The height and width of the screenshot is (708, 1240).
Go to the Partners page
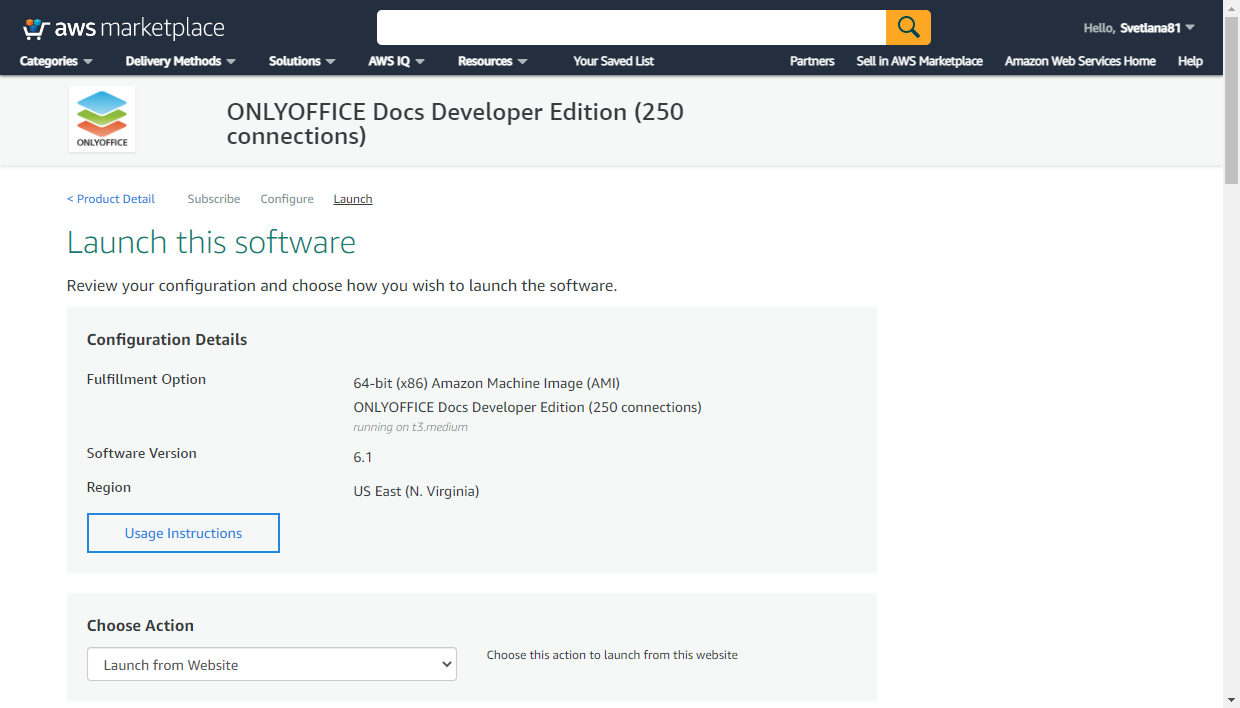click(812, 61)
